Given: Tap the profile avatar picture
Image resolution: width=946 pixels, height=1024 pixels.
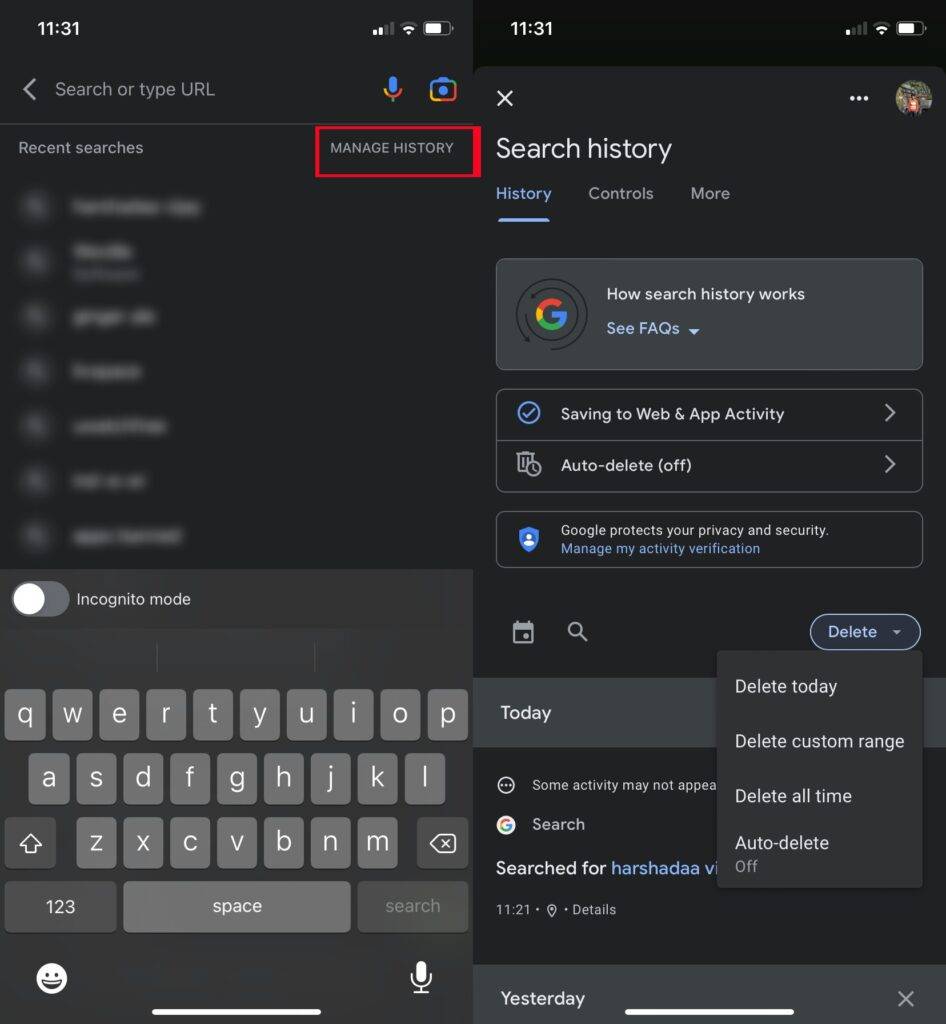Looking at the screenshot, I should pyautogui.click(x=913, y=98).
